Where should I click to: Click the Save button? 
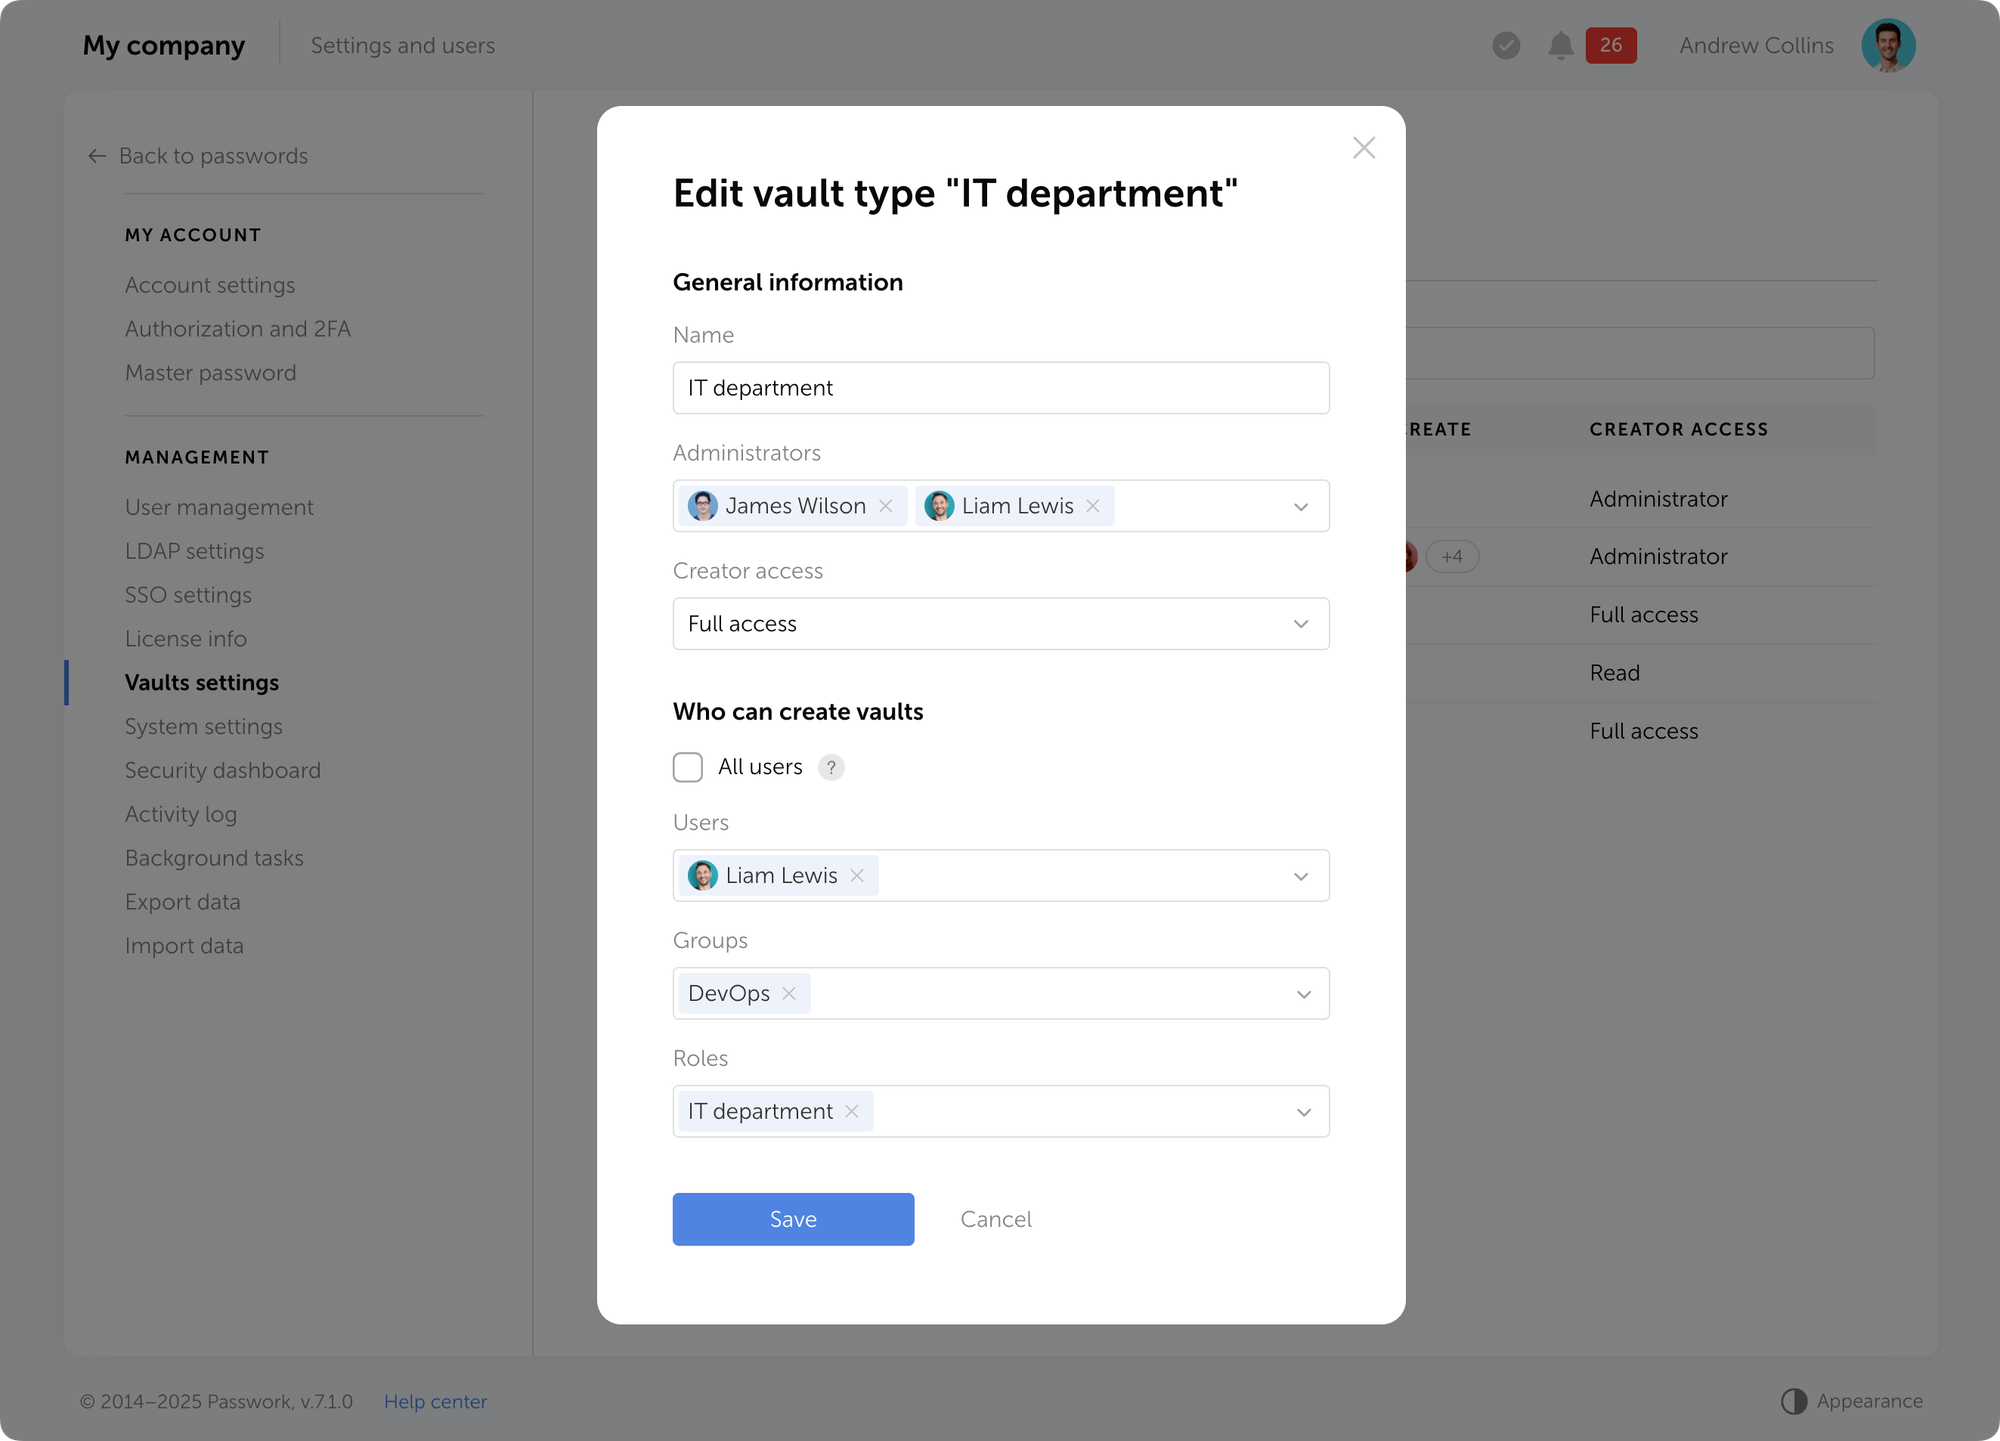click(793, 1219)
